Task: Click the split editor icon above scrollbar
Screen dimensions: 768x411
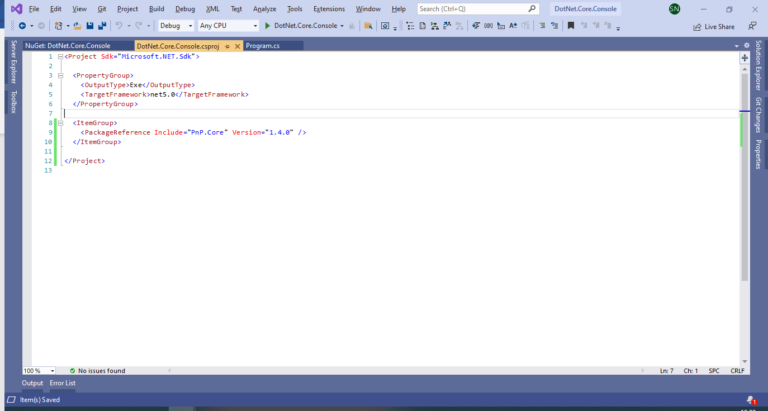Action: tap(744, 58)
